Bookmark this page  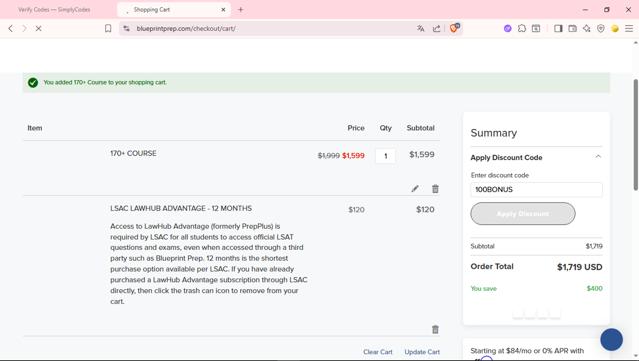108,29
